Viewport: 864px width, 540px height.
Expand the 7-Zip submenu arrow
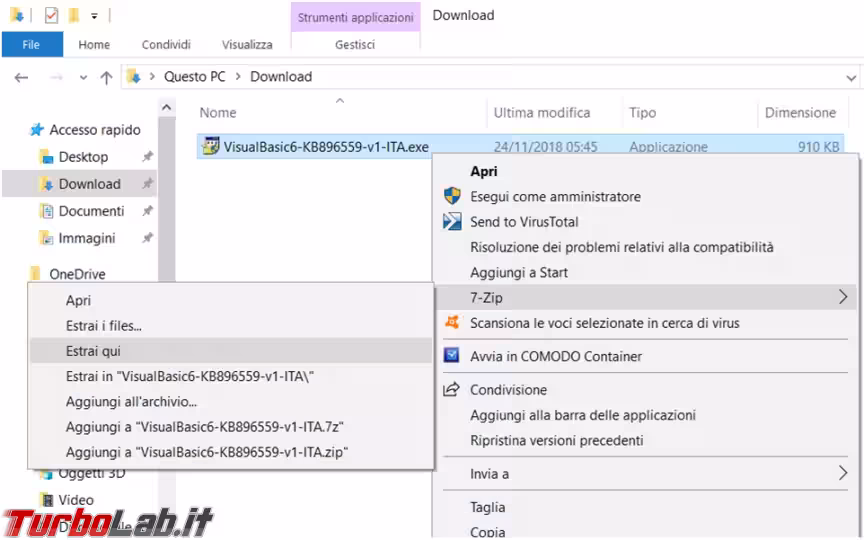coord(843,298)
